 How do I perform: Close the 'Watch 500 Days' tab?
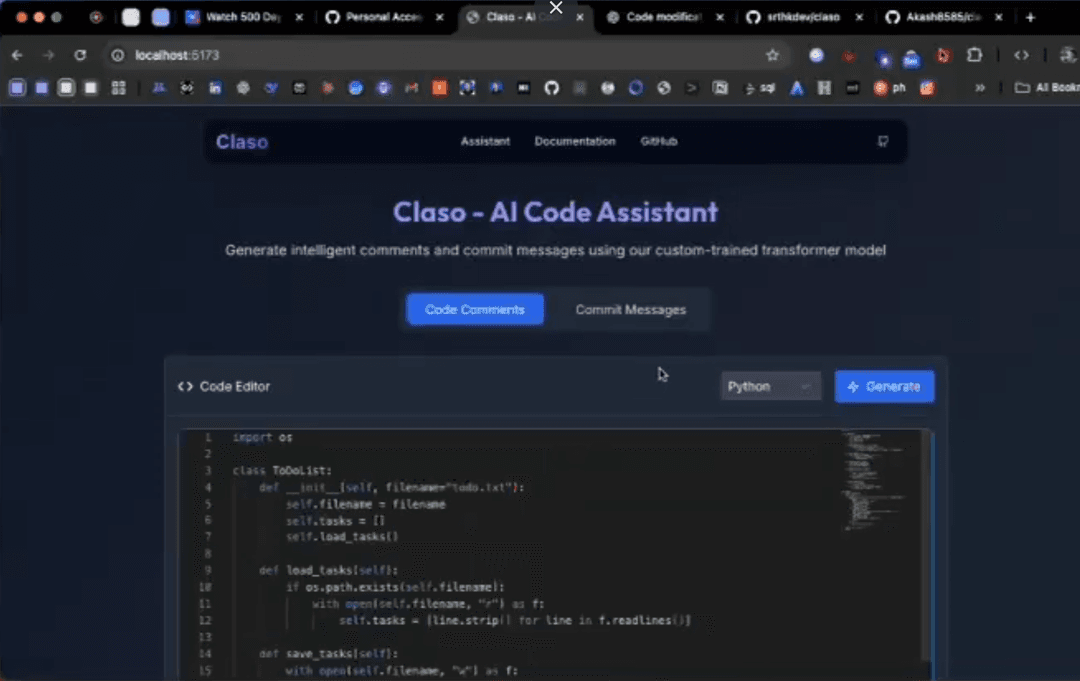pos(299,17)
